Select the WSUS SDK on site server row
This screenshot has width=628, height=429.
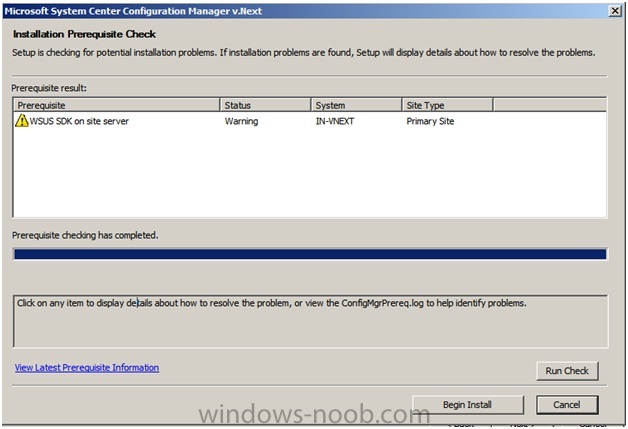click(x=309, y=121)
